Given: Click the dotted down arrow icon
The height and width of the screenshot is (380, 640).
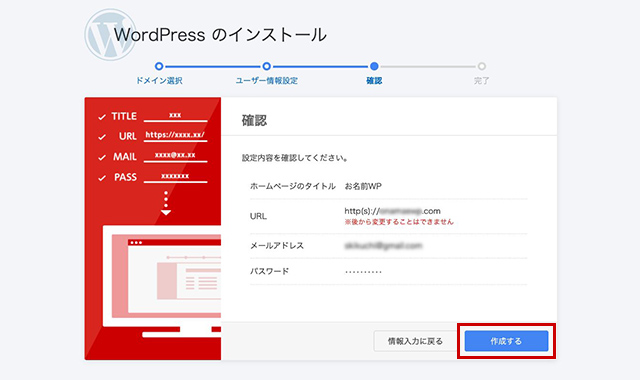Looking at the screenshot, I should (x=166, y=203).
